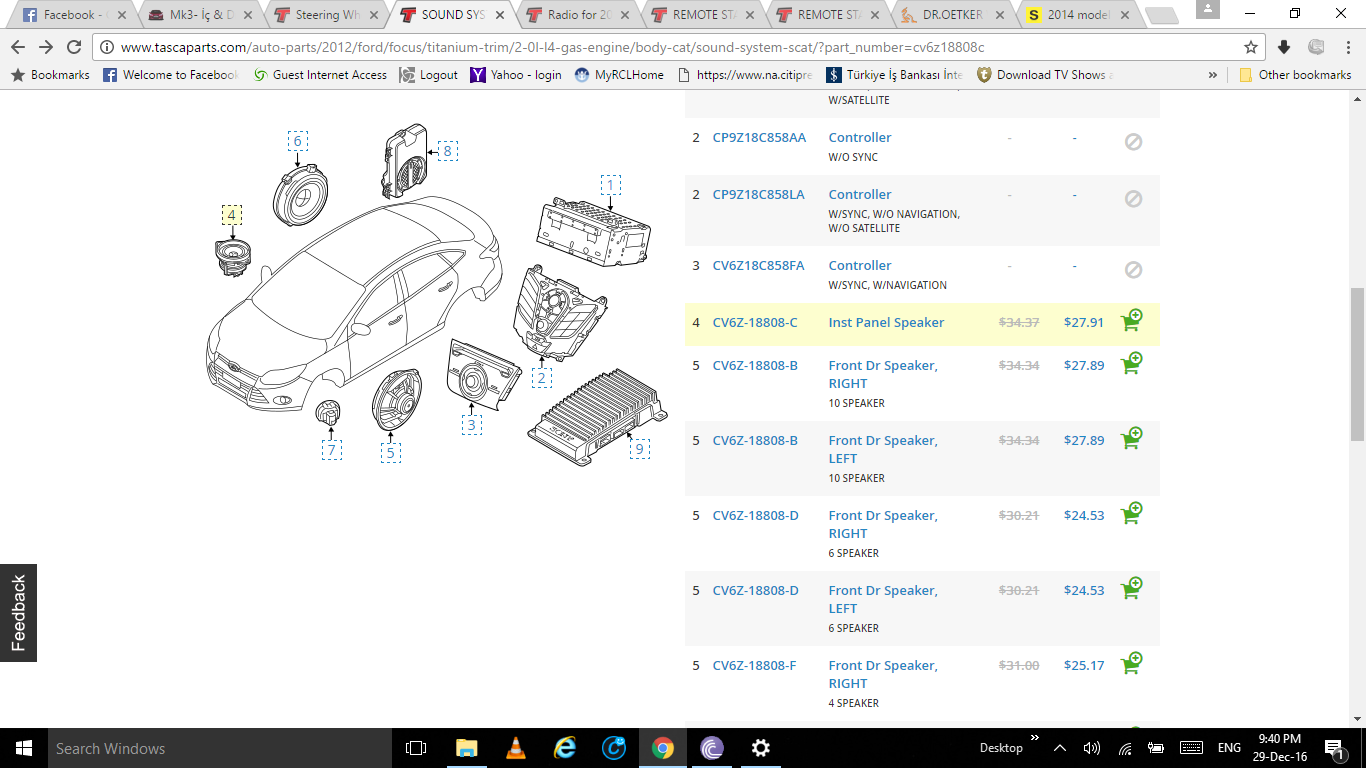The height and width of the screenshot is (768, 1366).
Task: Open Settings gear on the taskbar
Action: (760, 748)
